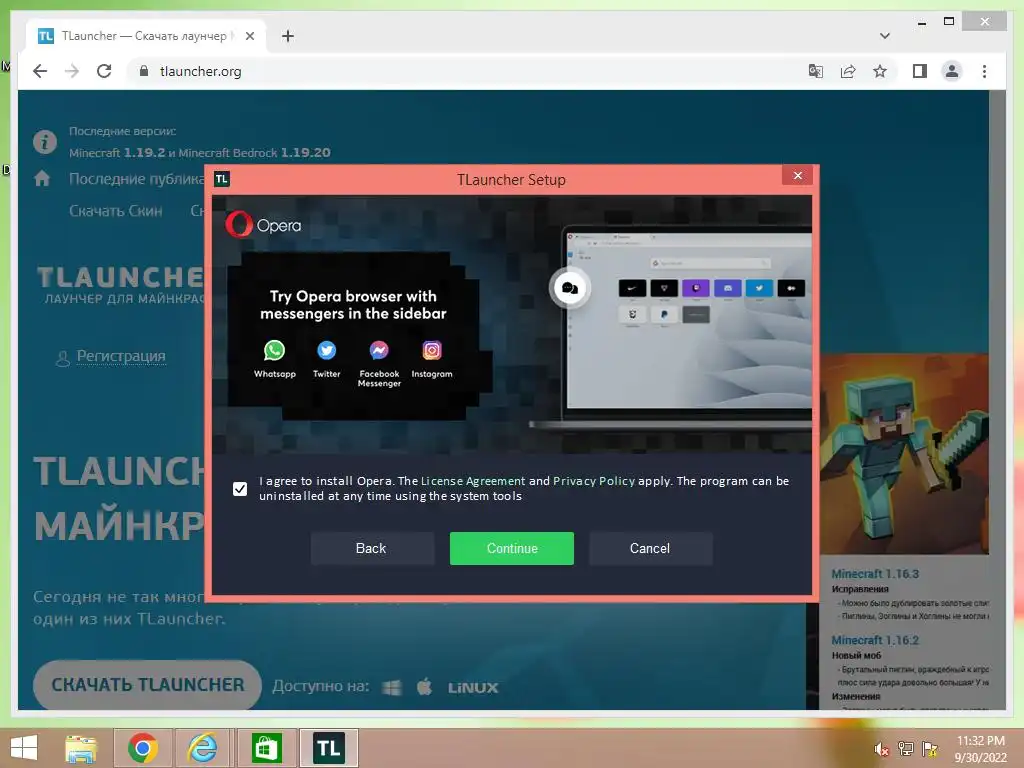This screenshot has width=1024, height=768.
Task: Go forward in Chrome browser
Action: point(72,71)
